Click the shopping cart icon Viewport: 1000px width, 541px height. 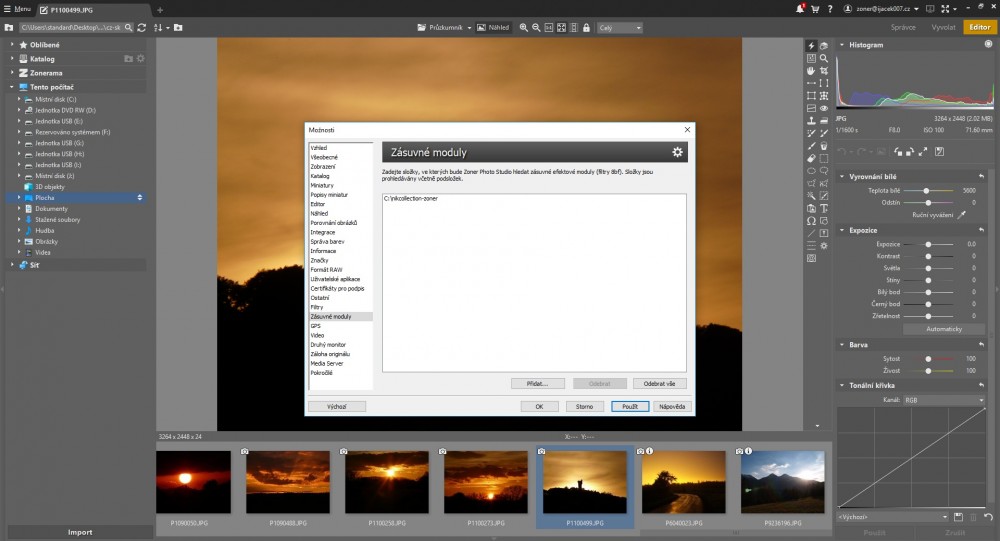(x=816, y=9)
